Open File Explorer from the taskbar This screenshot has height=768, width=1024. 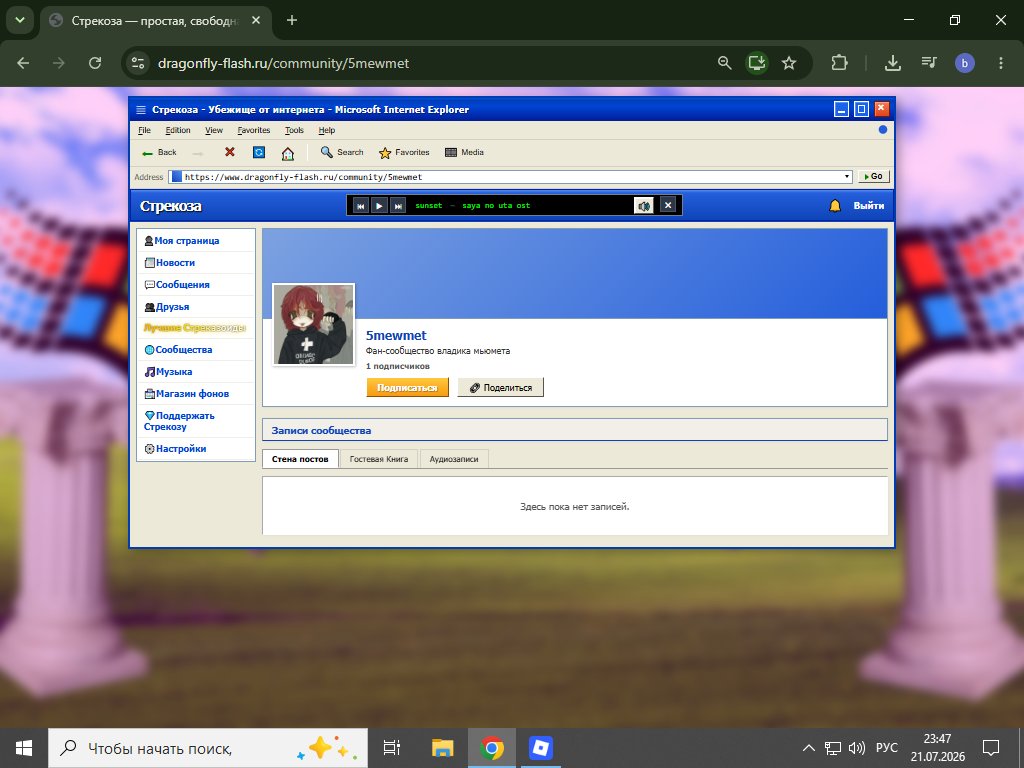[x=442, y=748]
